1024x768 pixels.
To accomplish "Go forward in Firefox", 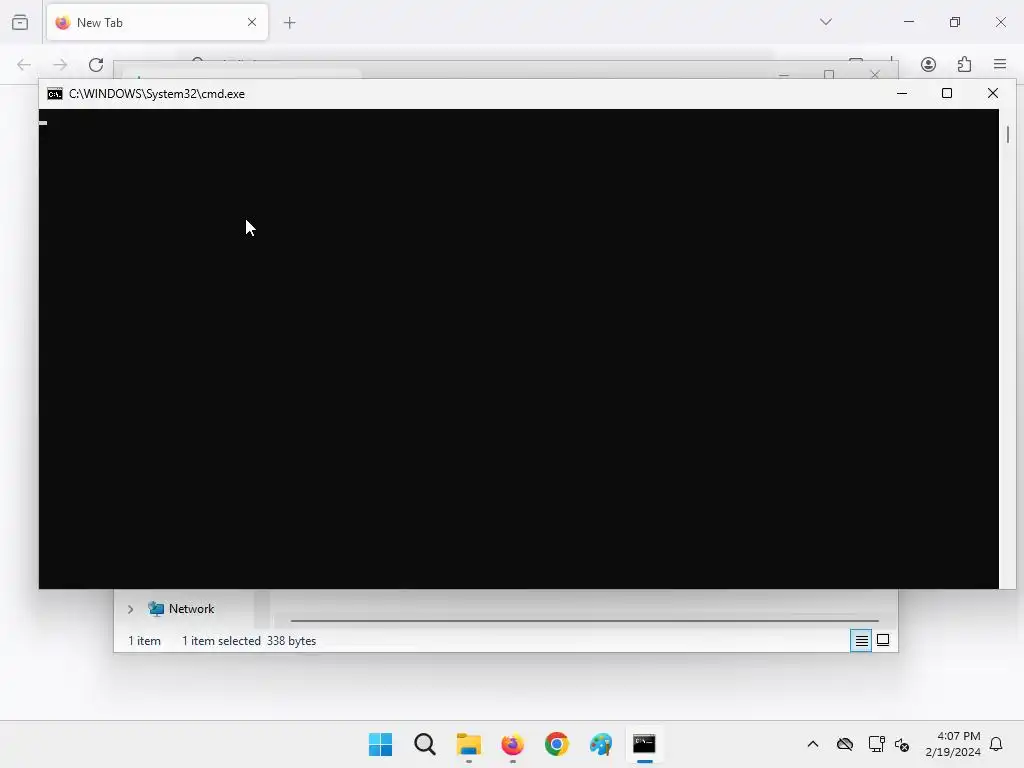I will (60, 65).
